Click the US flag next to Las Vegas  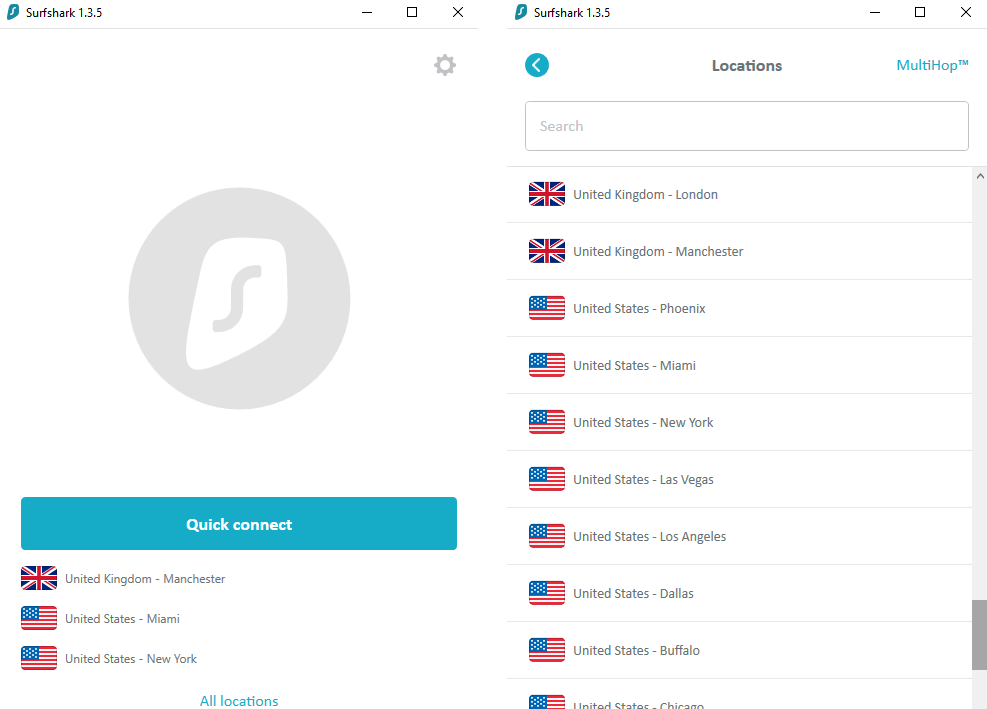point(547,479)
